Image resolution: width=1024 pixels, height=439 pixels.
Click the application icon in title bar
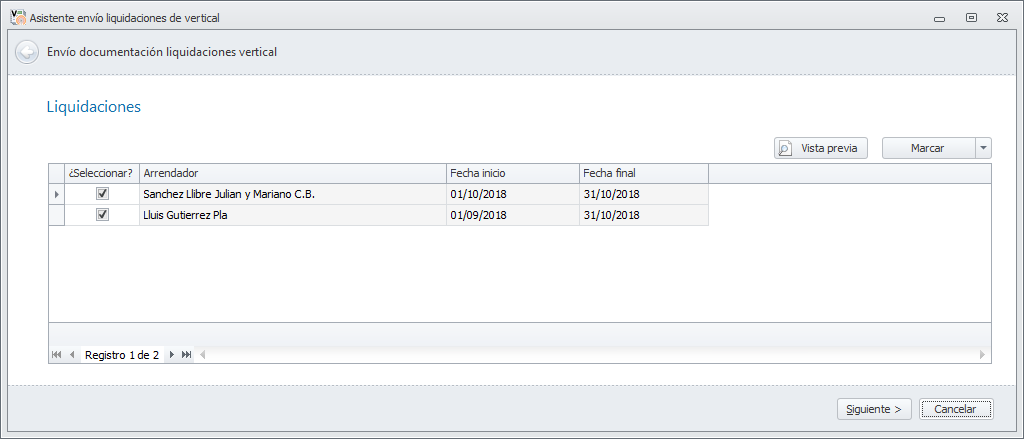coord(17,17)
